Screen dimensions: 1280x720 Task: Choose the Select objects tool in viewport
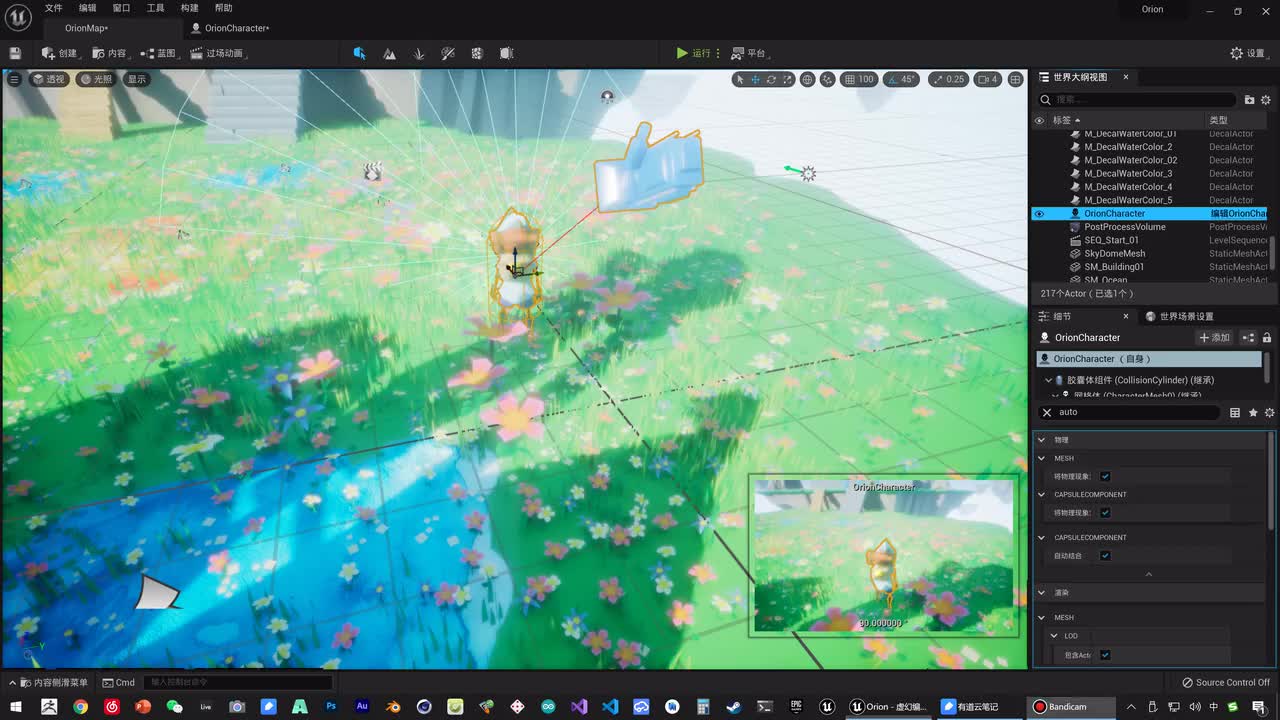tap(739, 79)
